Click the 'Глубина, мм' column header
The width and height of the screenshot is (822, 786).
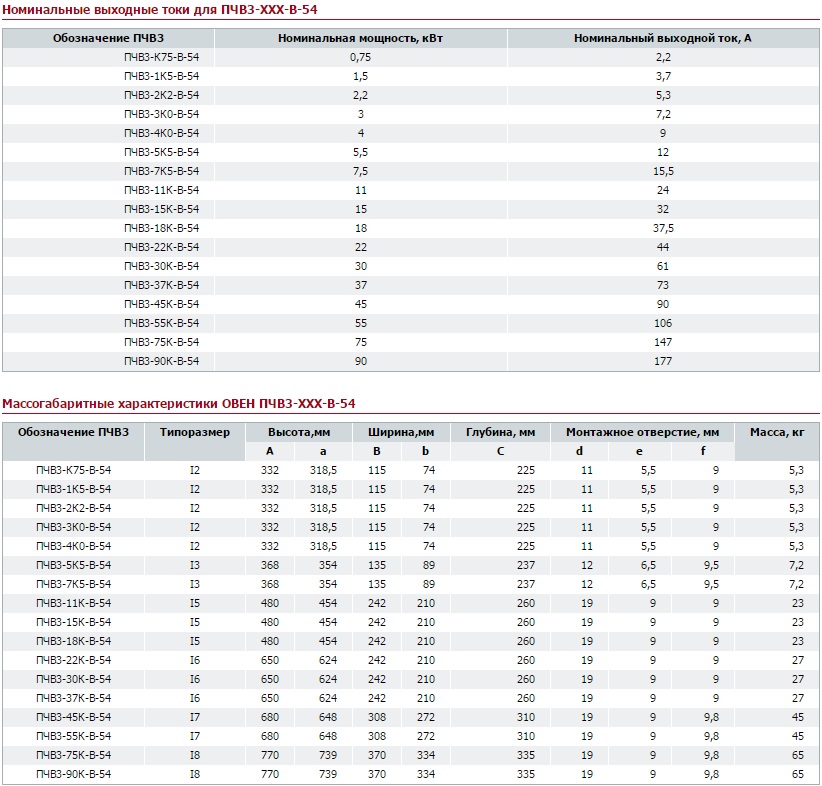click(500, 433)
